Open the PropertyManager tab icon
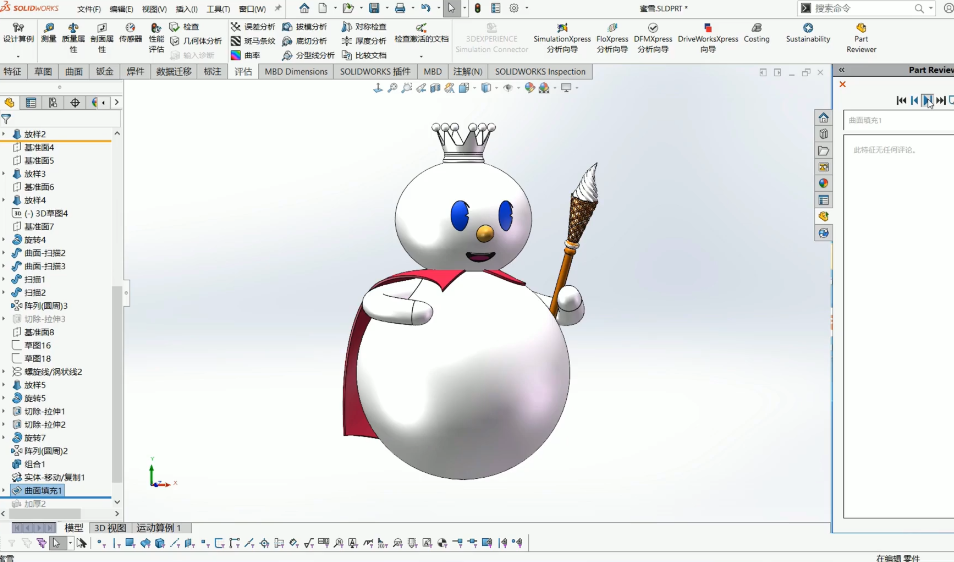The height and width of the screenshot is (562, 954). (x=31, y=103)
